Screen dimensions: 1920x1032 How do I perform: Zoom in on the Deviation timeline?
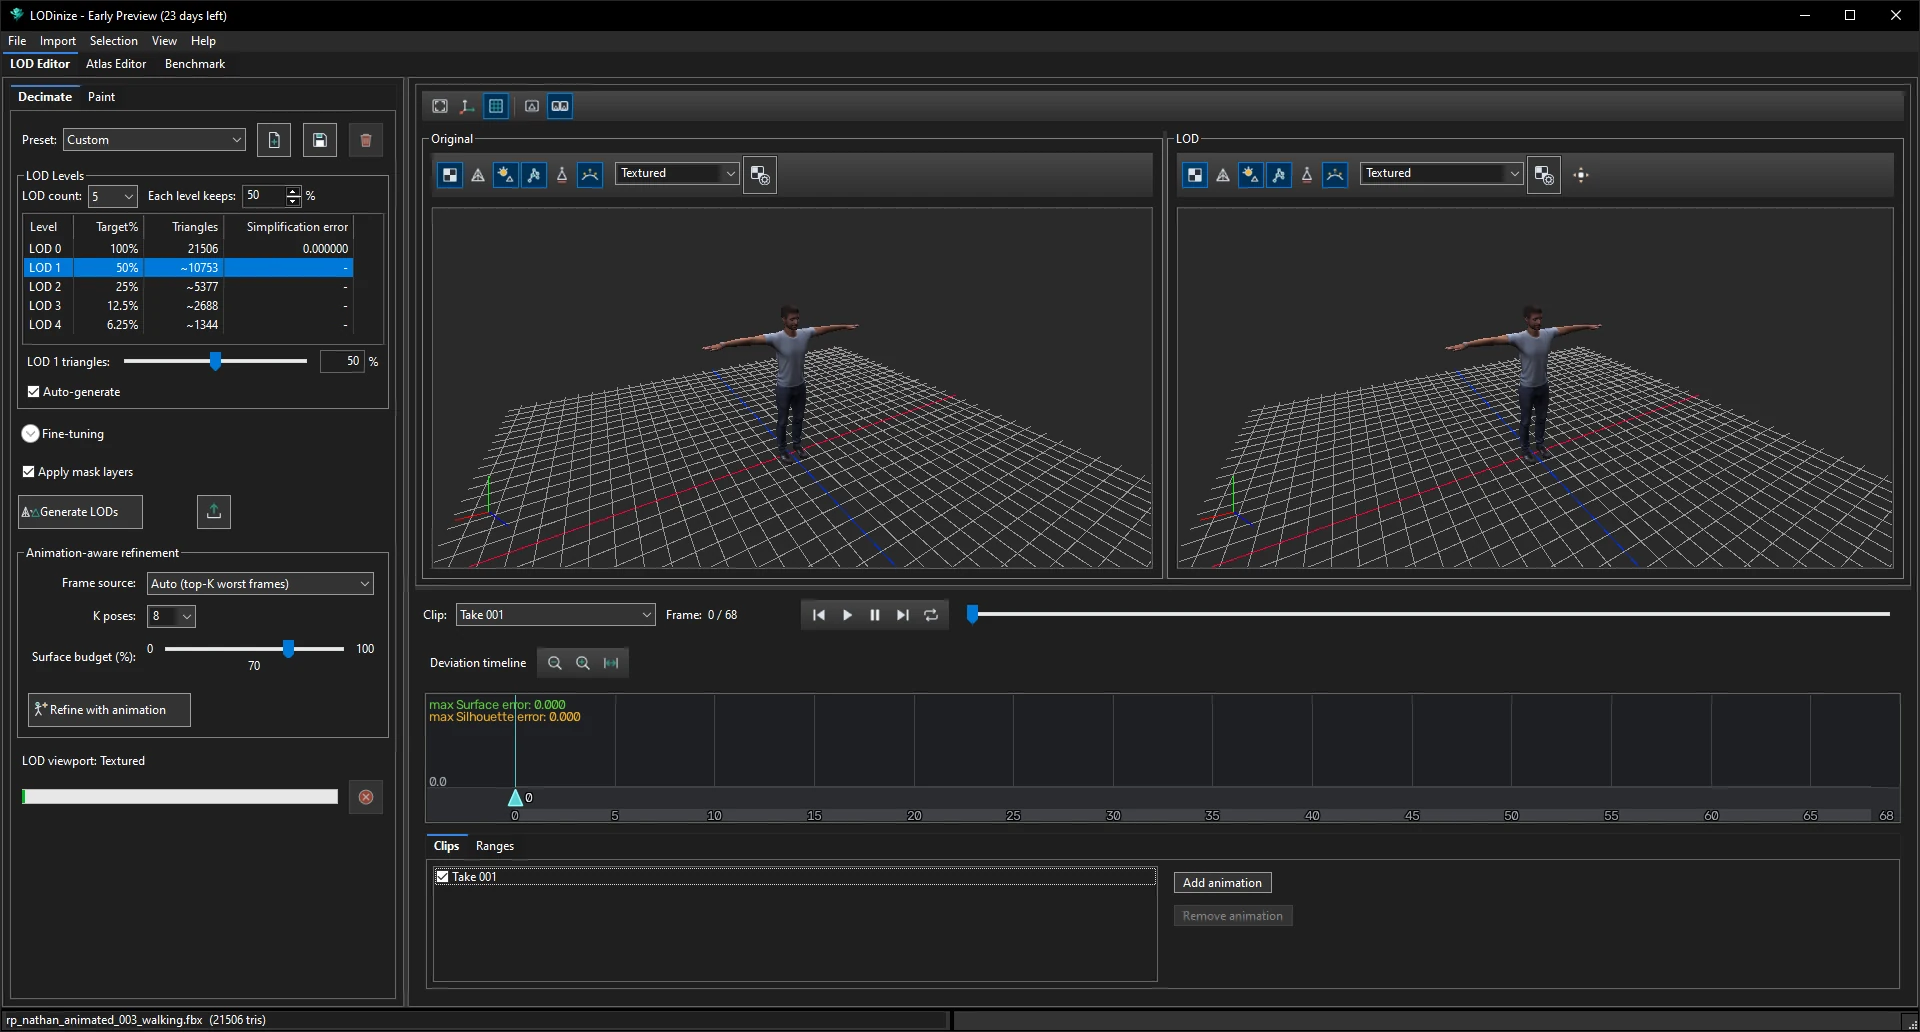[583, 663]
